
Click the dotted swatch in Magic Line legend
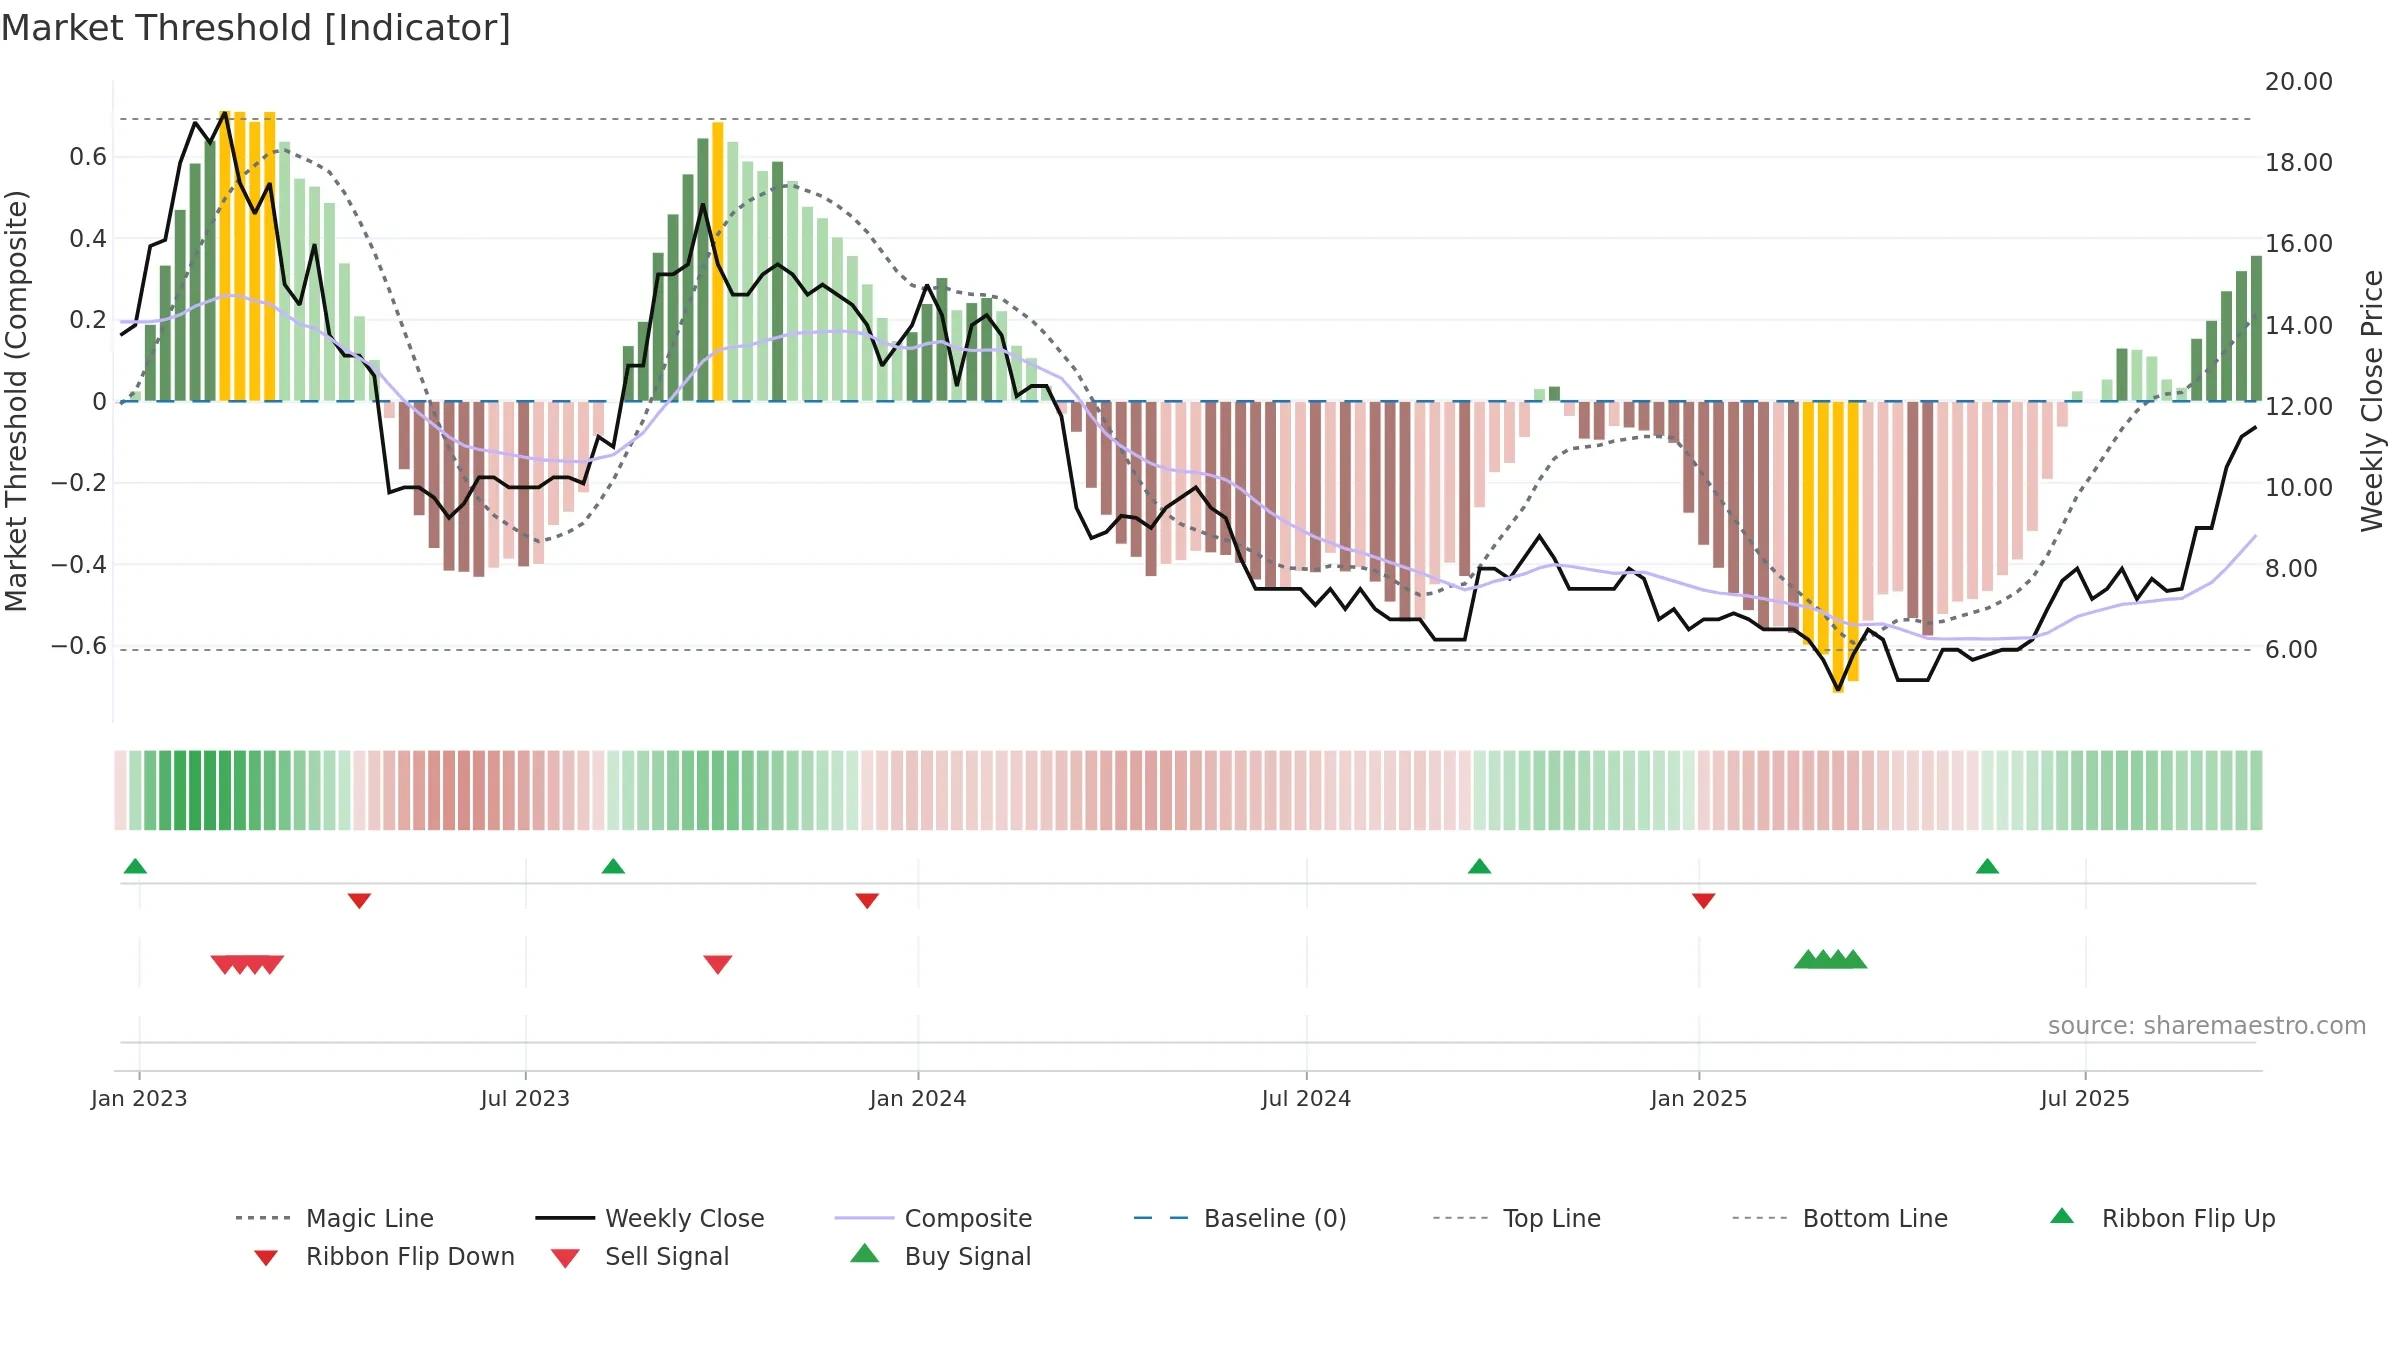[264, 1218]
